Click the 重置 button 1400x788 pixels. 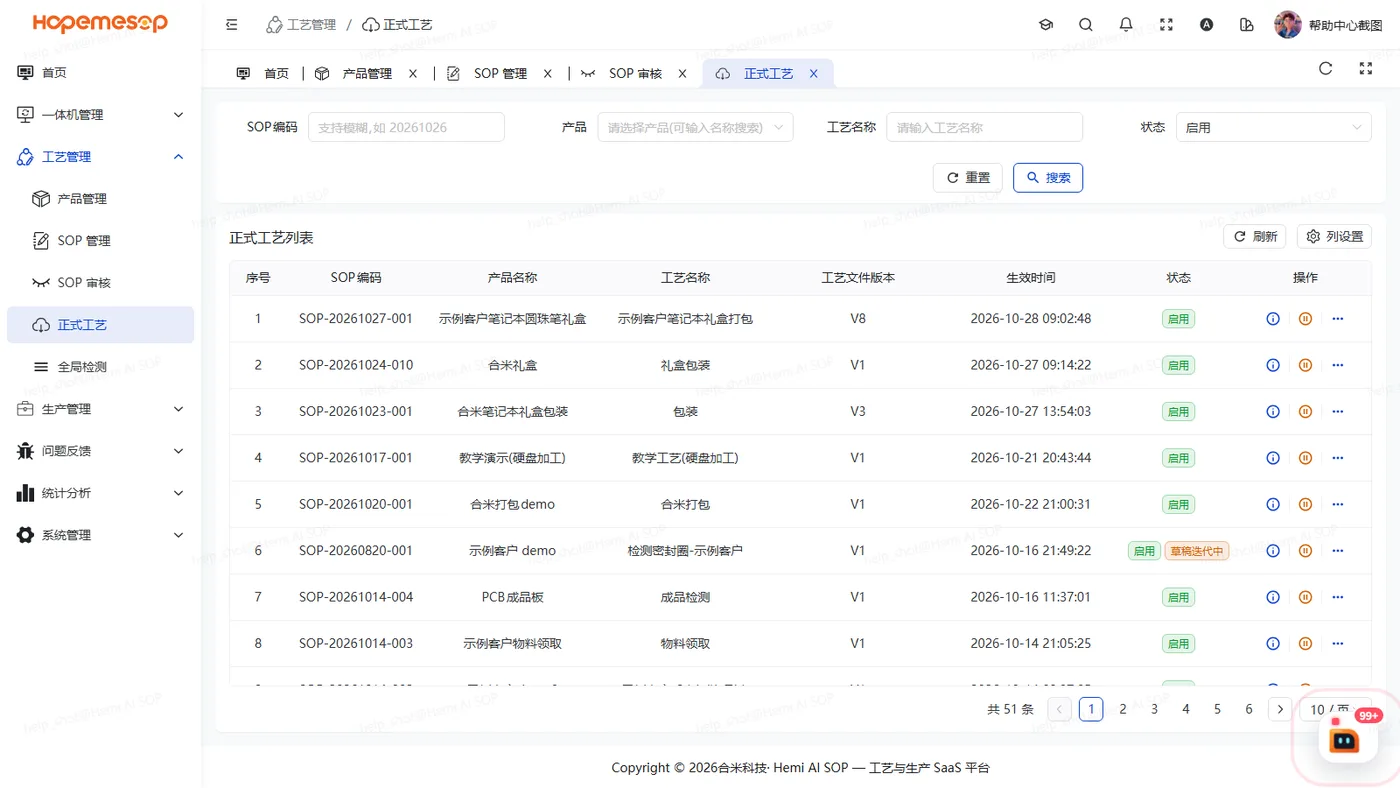(968, 178)
